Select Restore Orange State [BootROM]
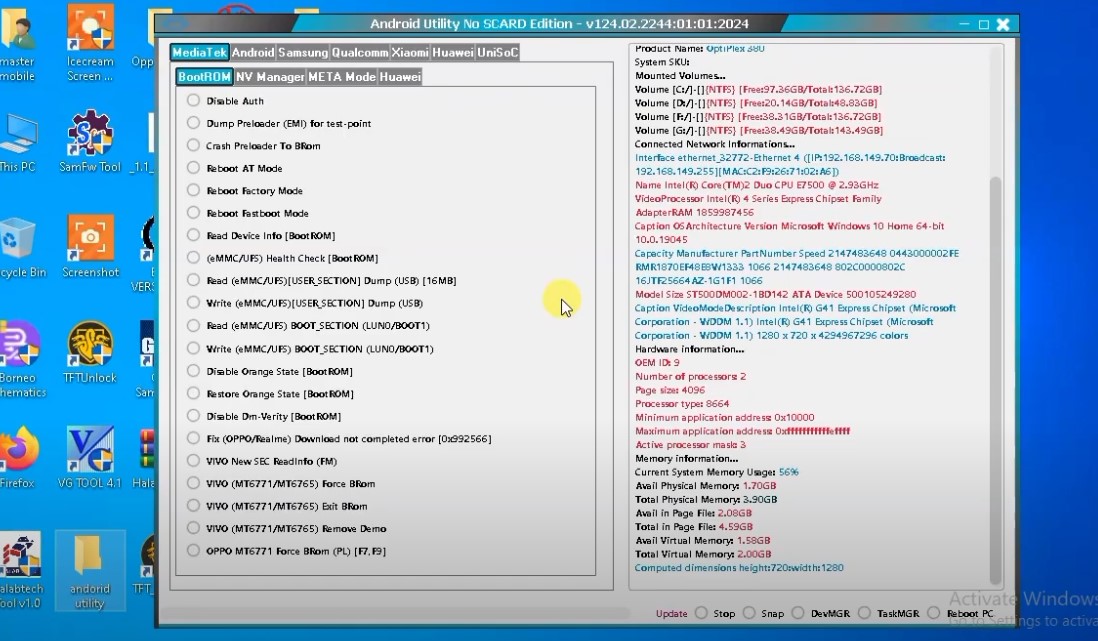This screenshot has width=1098, height=641. [193, 393]
